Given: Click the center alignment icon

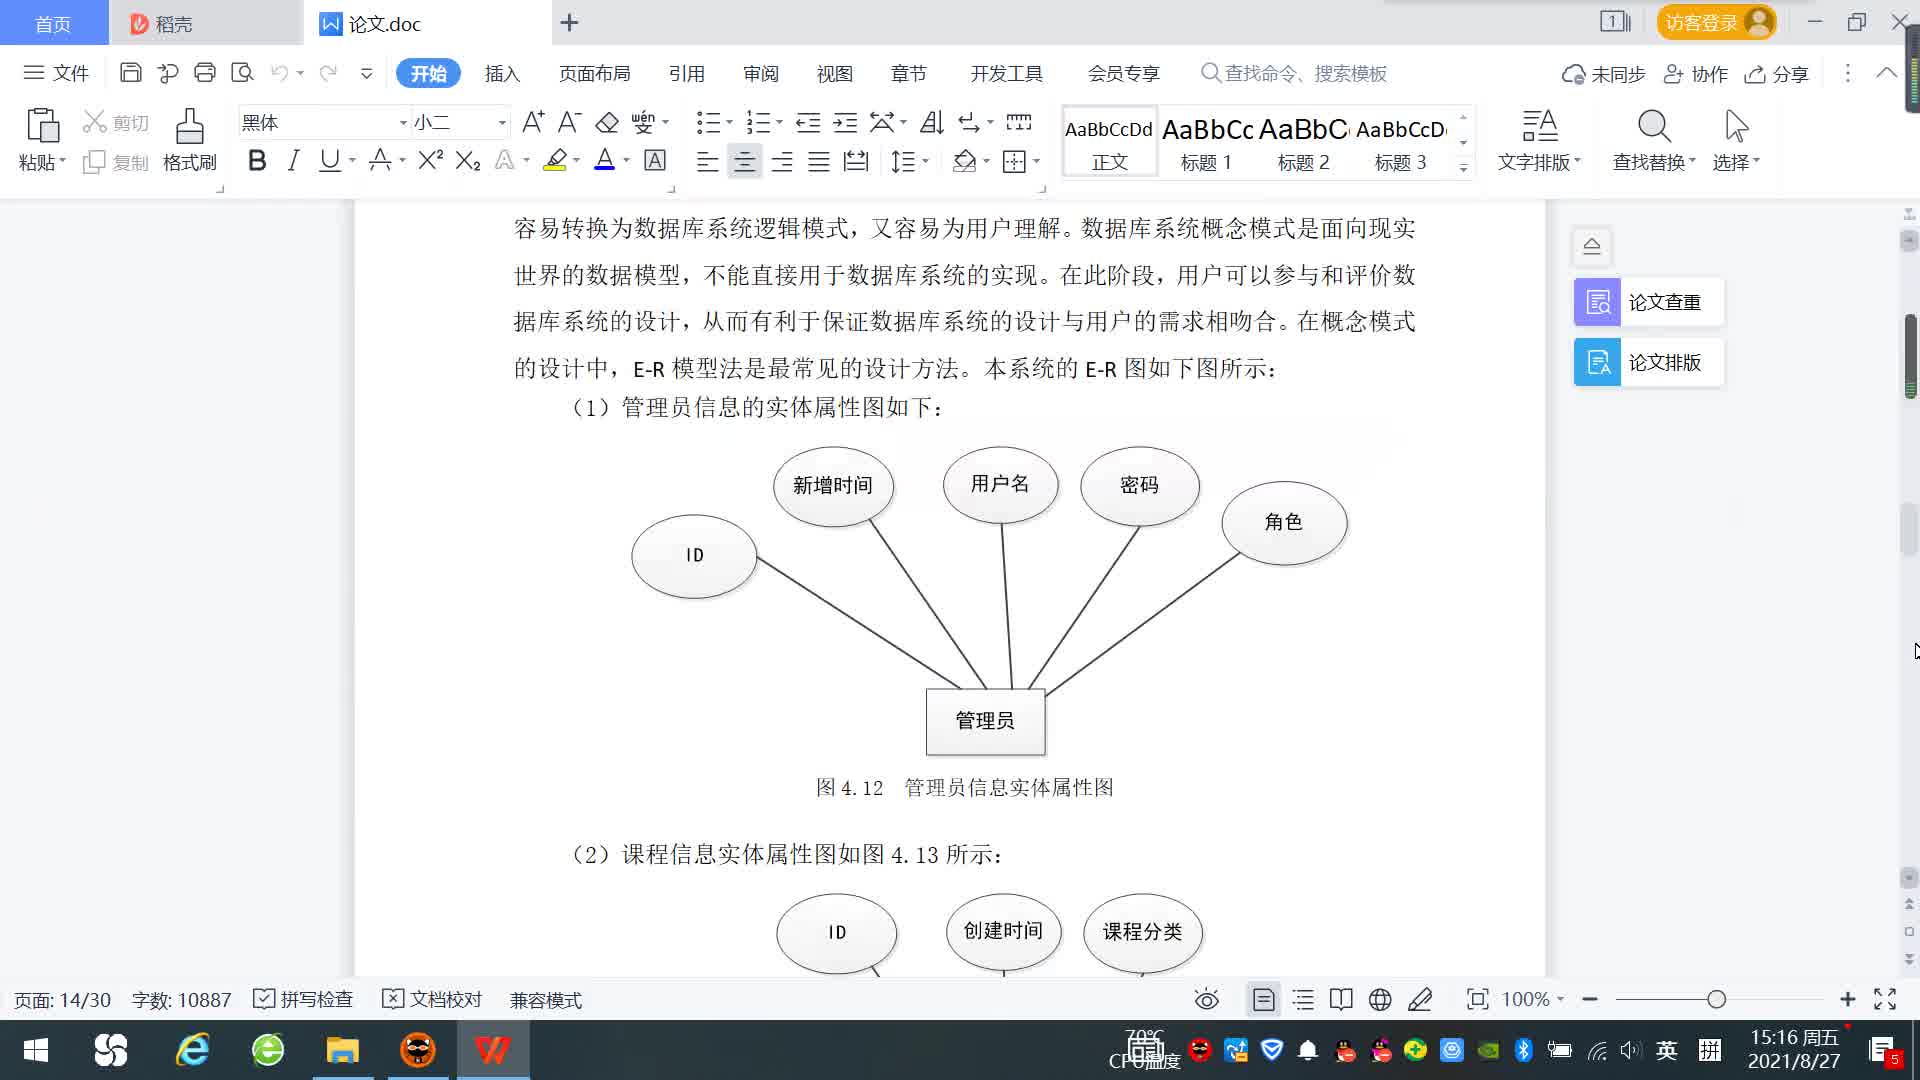Looking at the screenshot, I should coord(744,161).
